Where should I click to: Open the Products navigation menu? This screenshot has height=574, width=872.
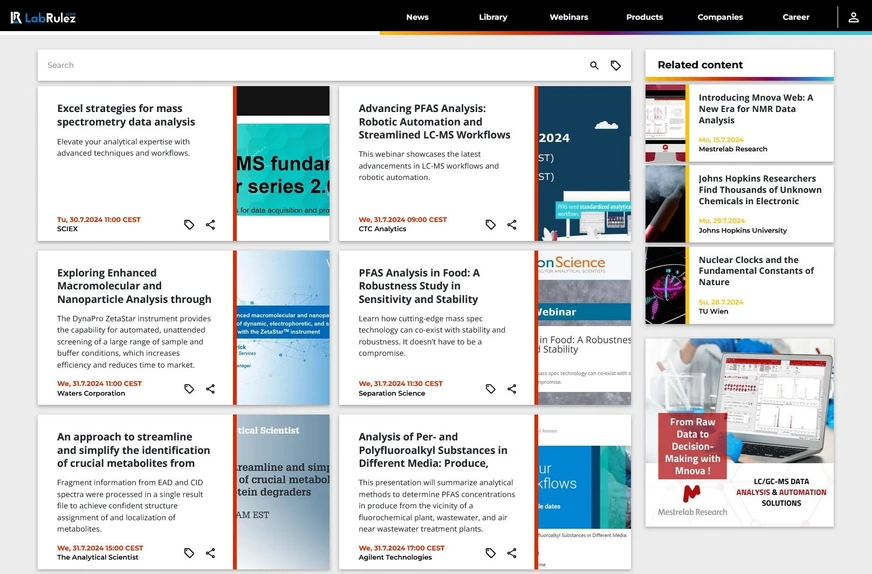click(644, 17)
